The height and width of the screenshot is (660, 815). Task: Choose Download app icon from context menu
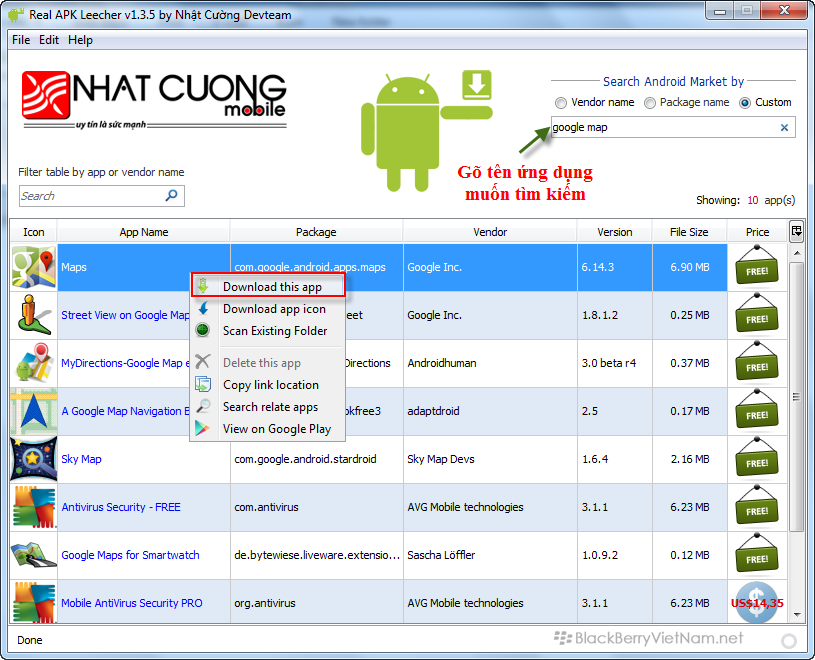pyautogui.click(x=268, y=309)
